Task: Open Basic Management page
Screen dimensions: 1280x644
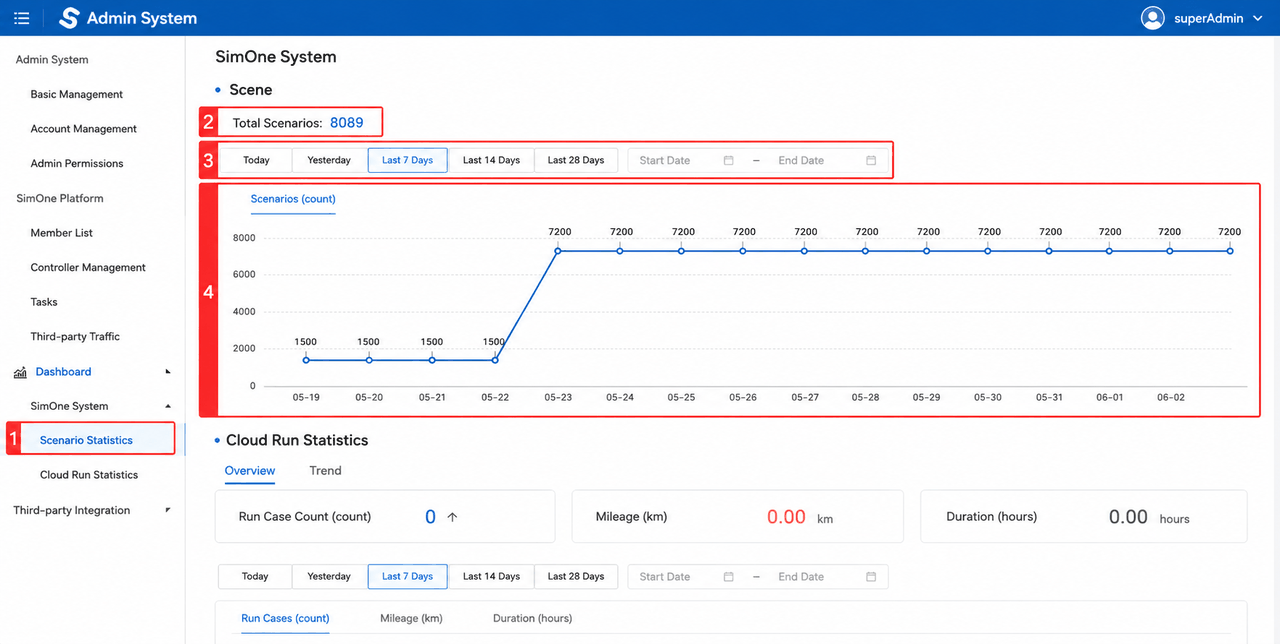Action: (77, 94)
